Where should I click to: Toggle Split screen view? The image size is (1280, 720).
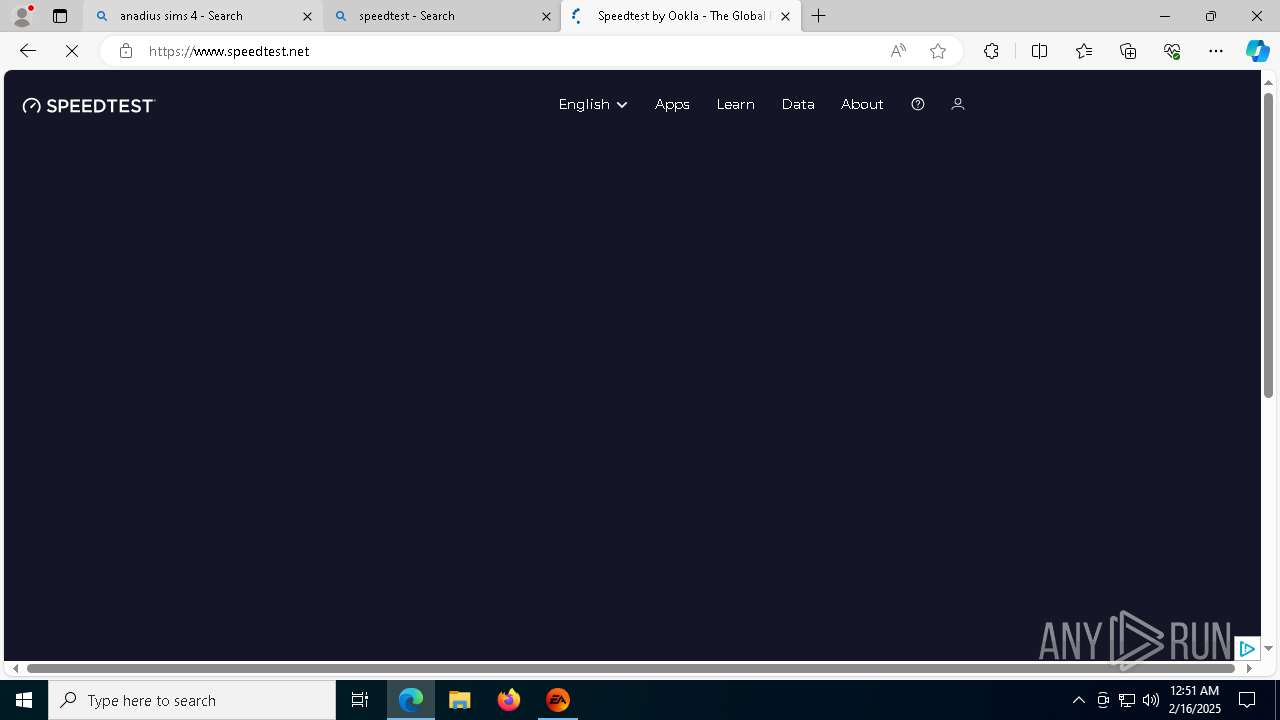1039,51
